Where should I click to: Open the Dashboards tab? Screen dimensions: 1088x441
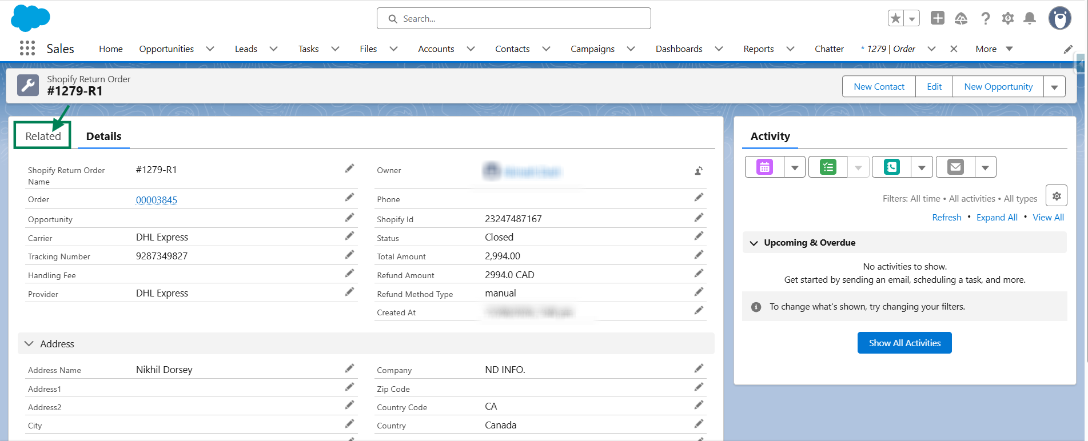pyautogui.click(x=679, y=49)
